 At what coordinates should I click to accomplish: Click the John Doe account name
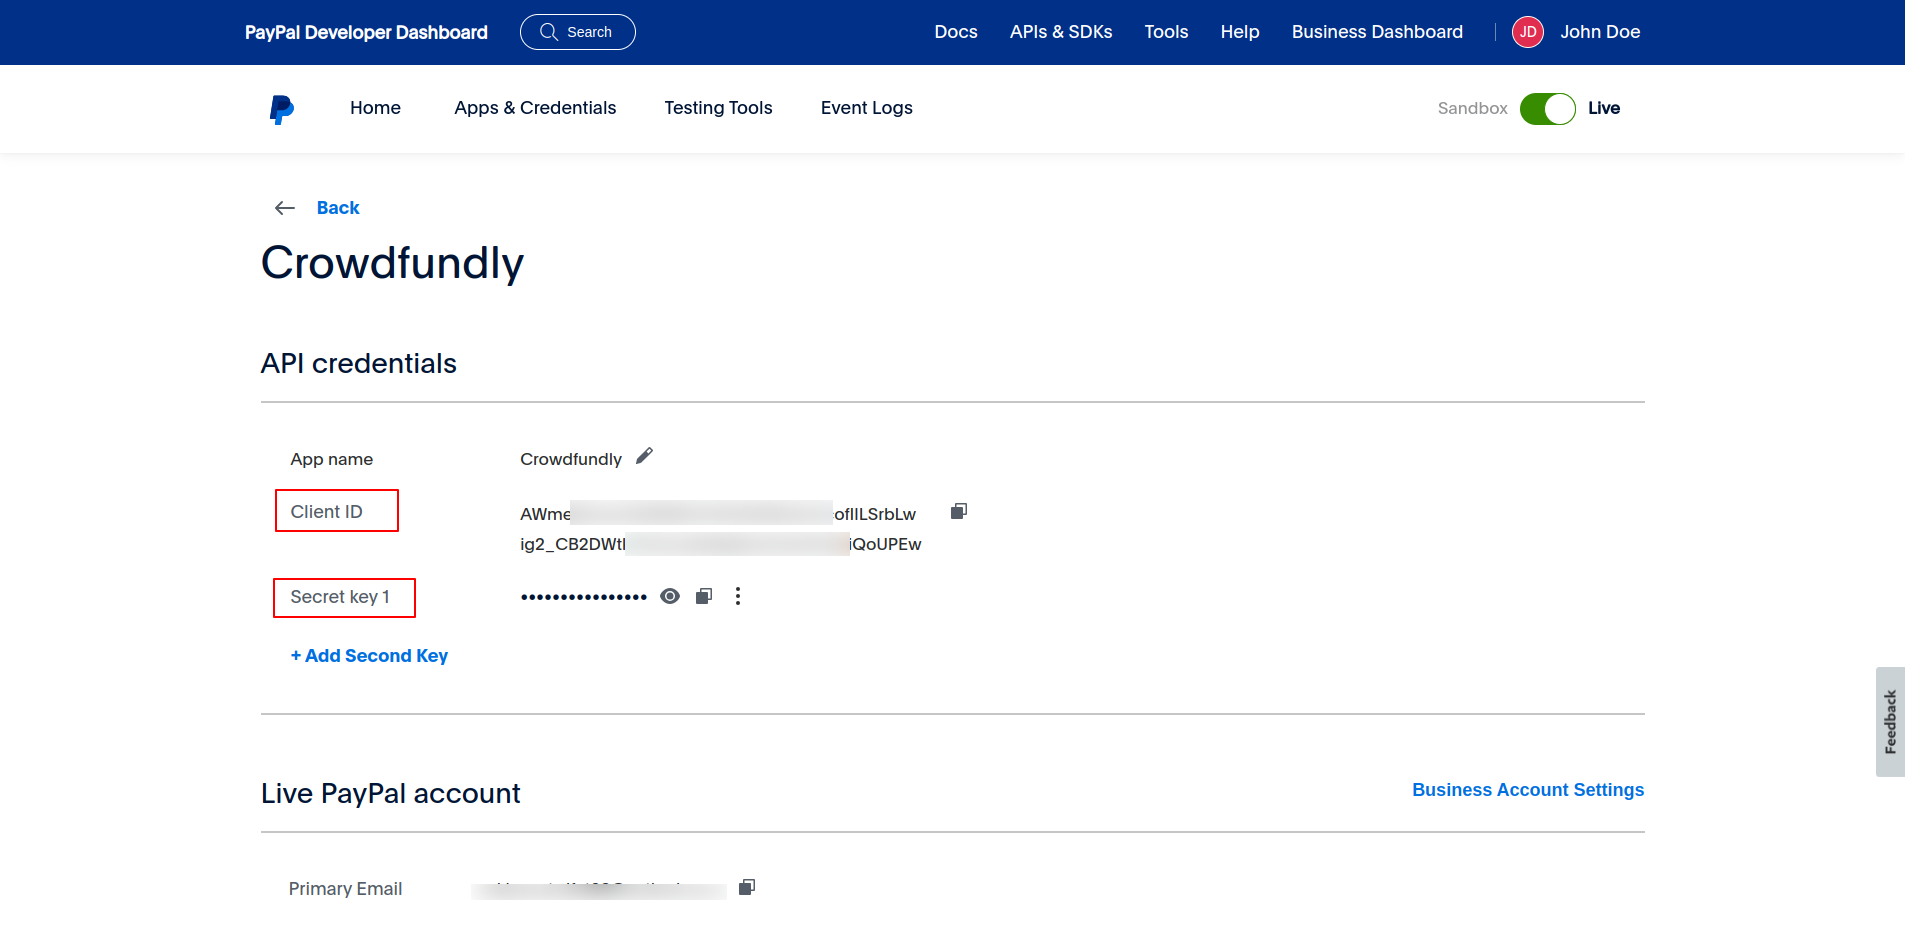pyautogui.click(x=1600, y=32)
